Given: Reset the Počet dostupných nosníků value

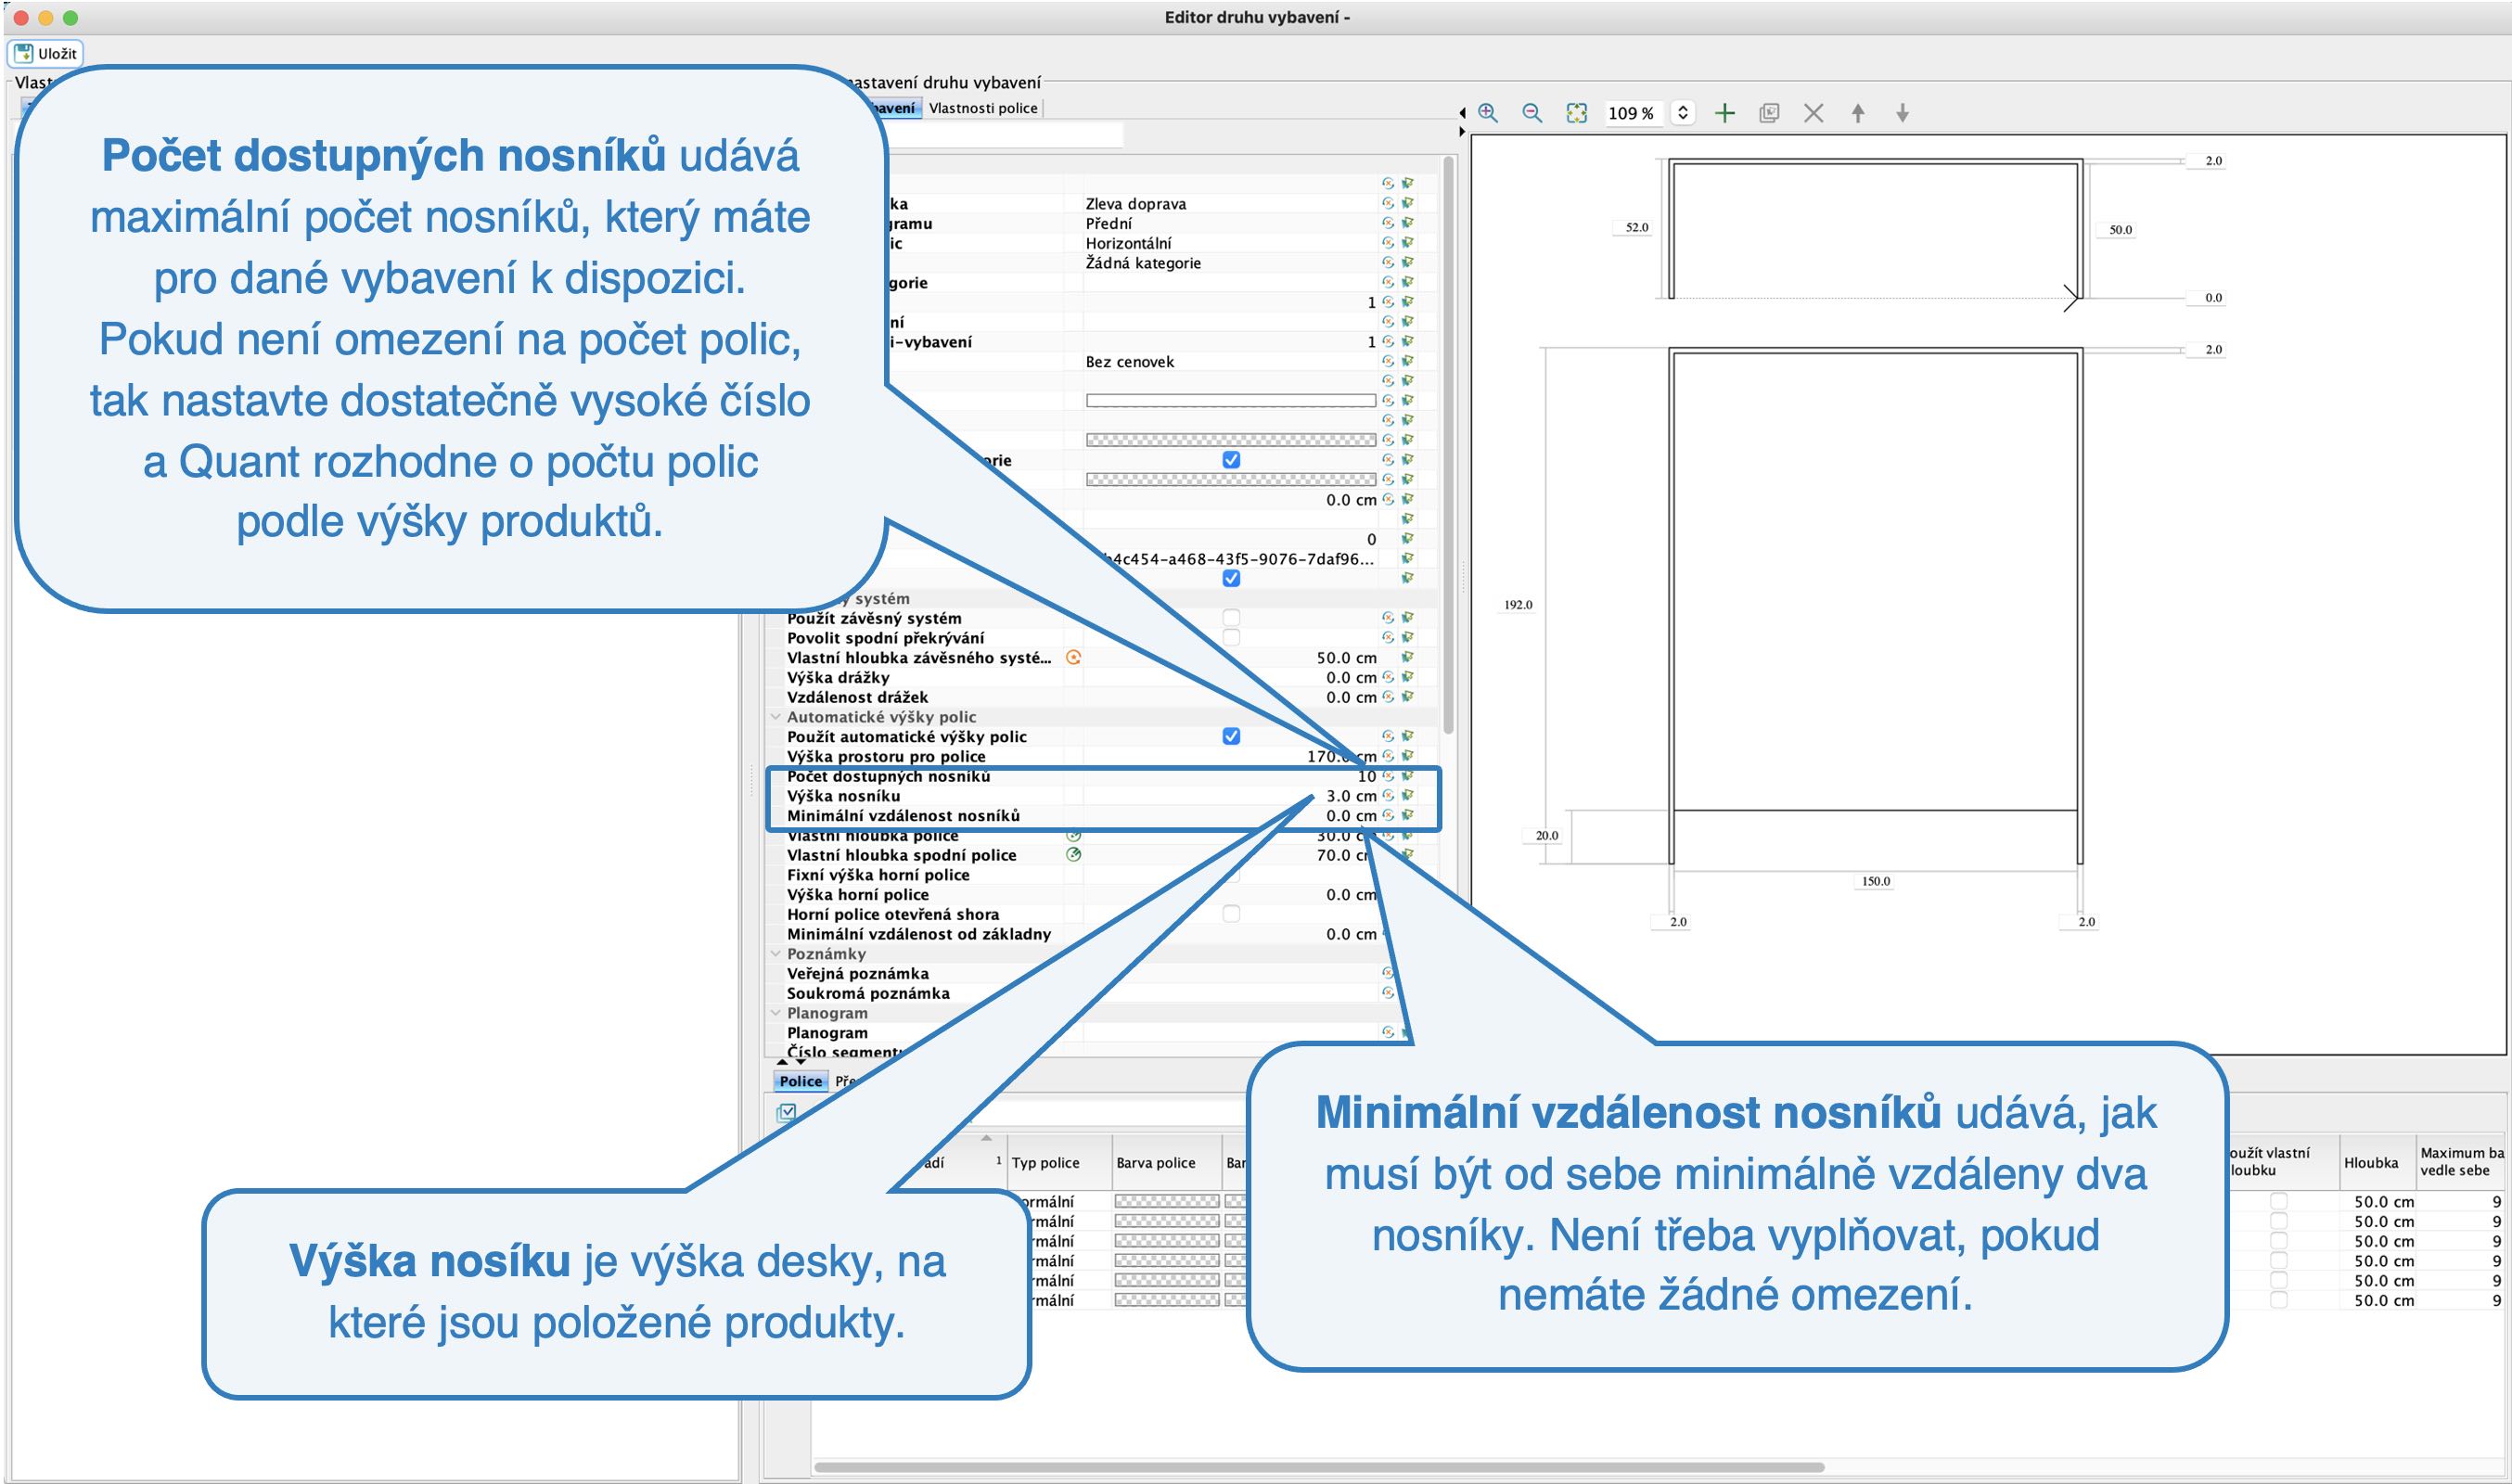Looking at the screenshot, I should click(1388, 776).
